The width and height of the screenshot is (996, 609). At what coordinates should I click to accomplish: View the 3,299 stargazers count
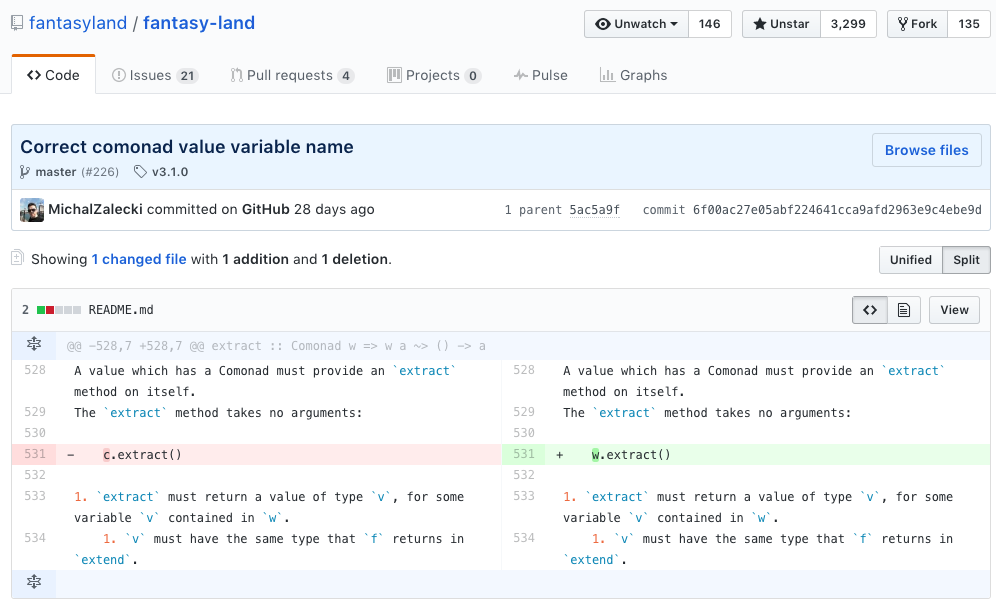[x=848, y=24]
